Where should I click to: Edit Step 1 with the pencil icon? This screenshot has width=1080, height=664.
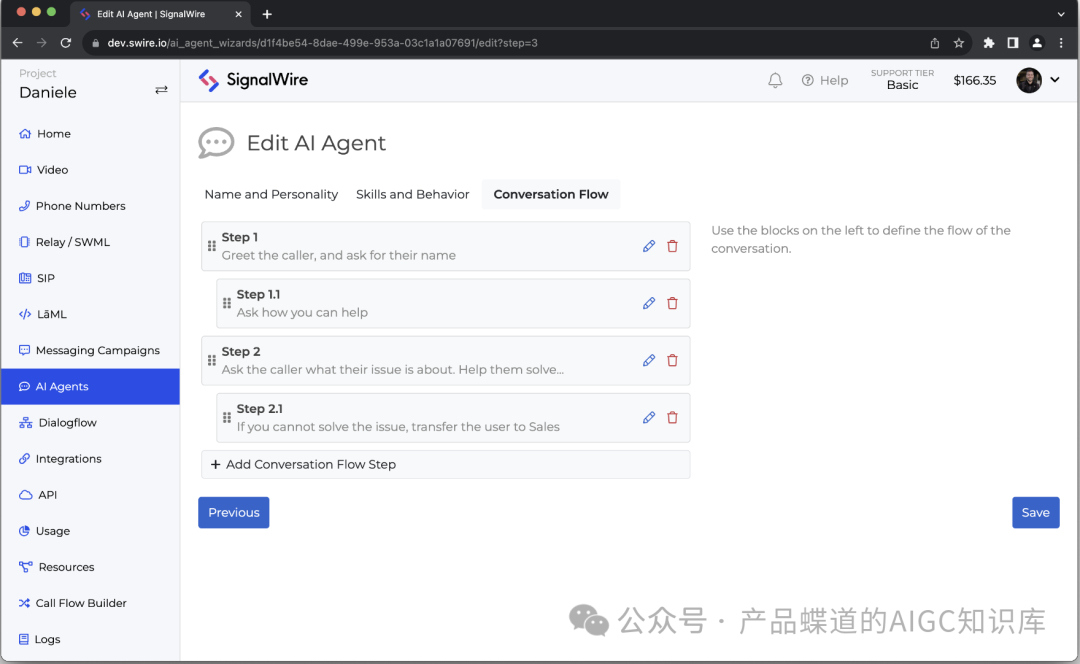click(649, 246)
